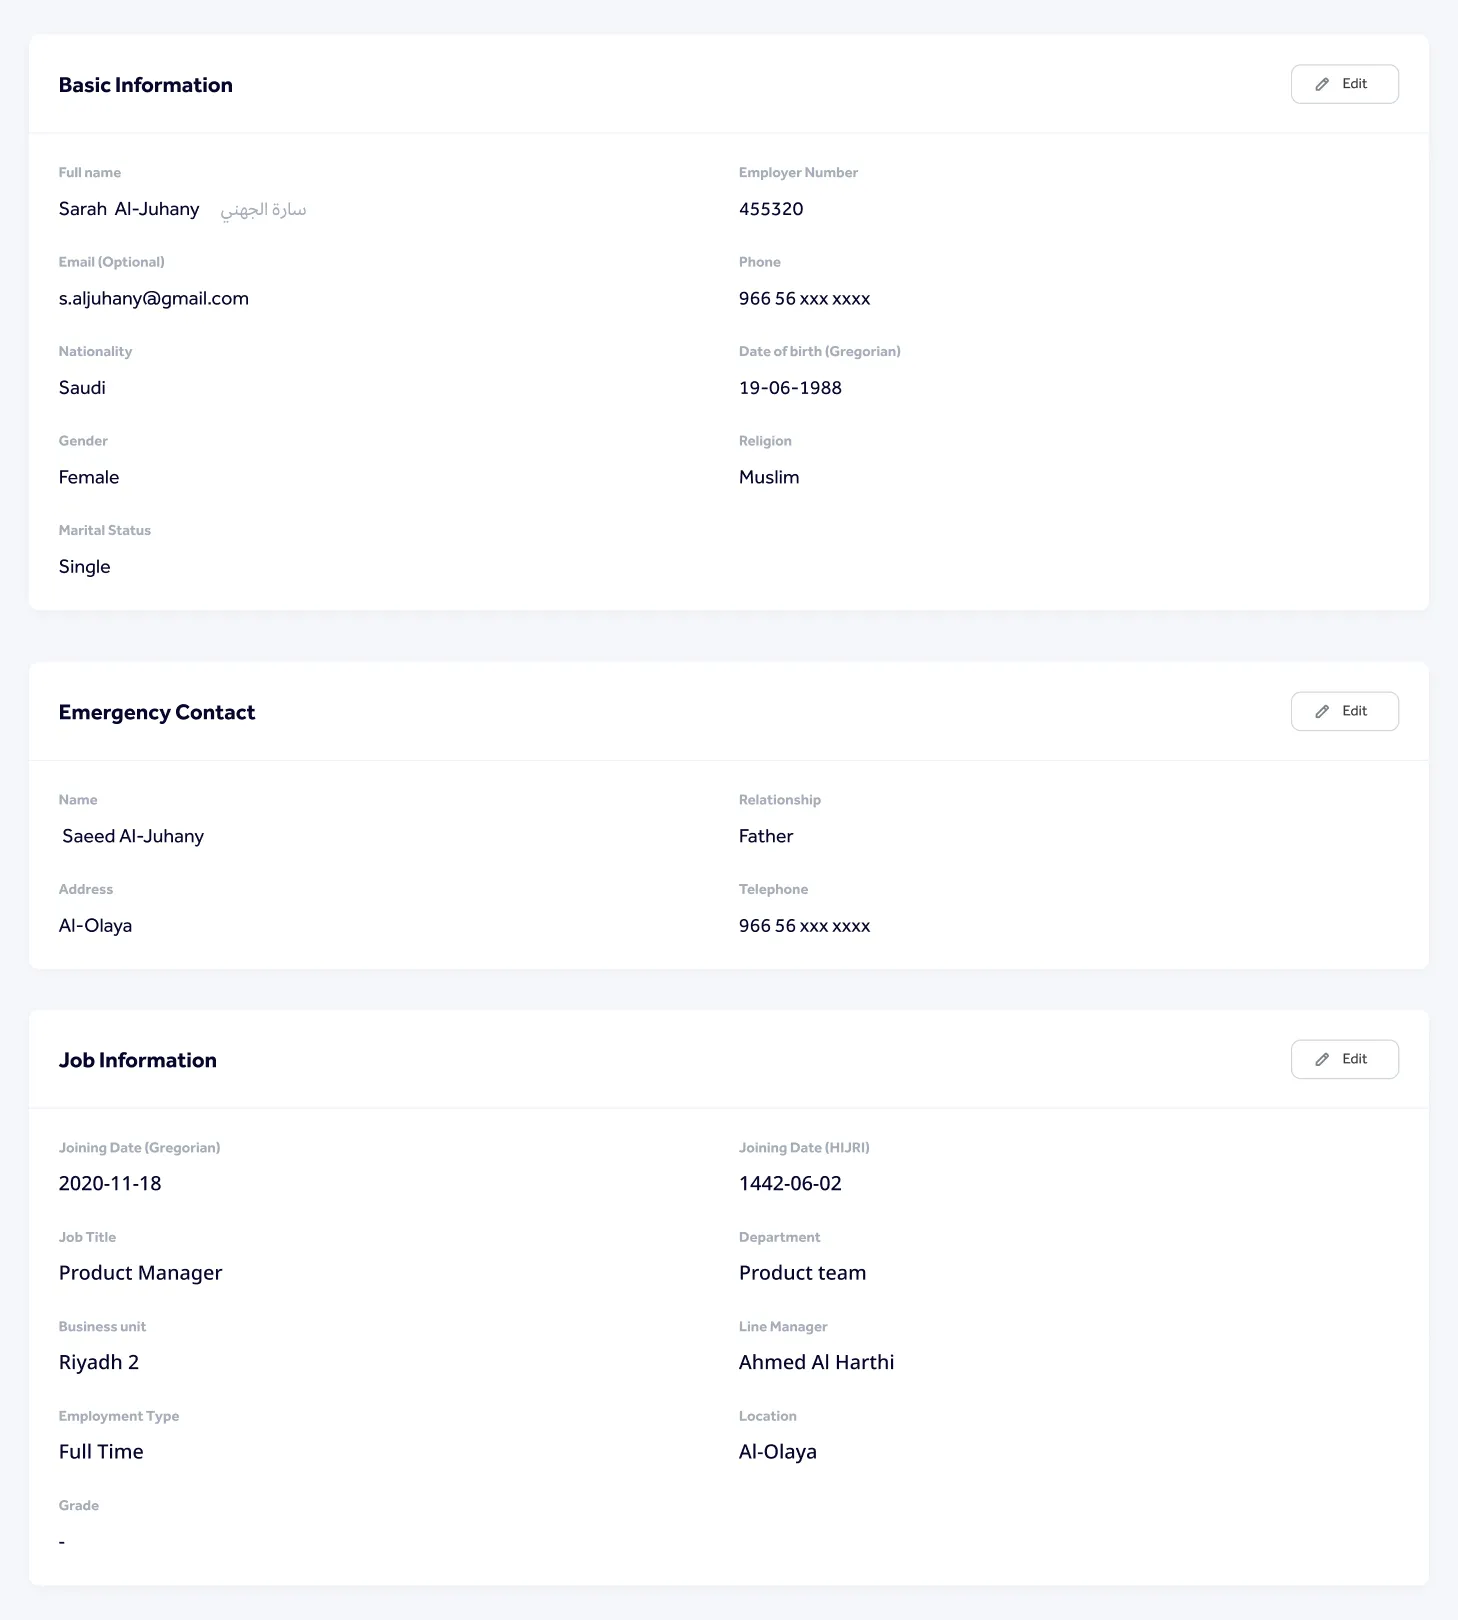The image size is (1458, 1620).
Task: Click the pencil icon in Emergency Contact
Action: (1322, 712)
